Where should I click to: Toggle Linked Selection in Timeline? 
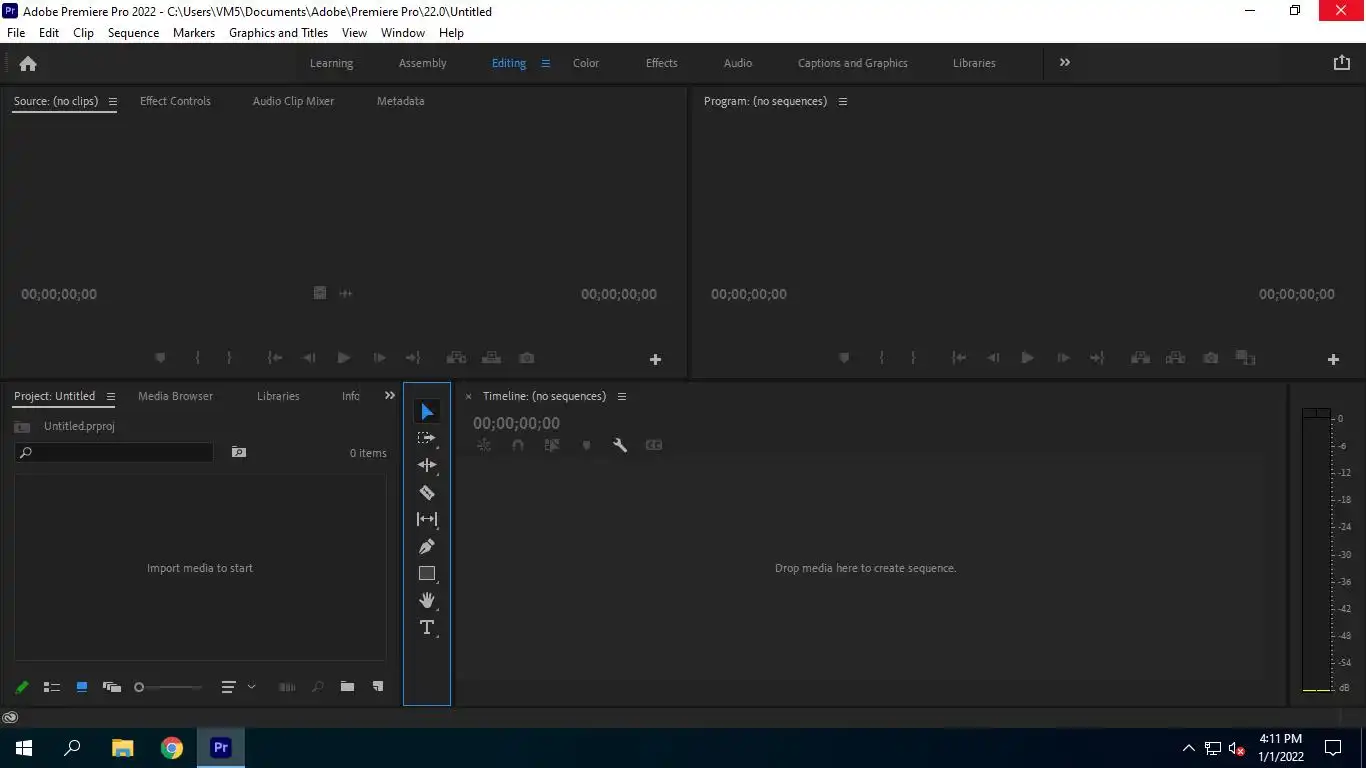pyautogui.click(x=552, y=445)
